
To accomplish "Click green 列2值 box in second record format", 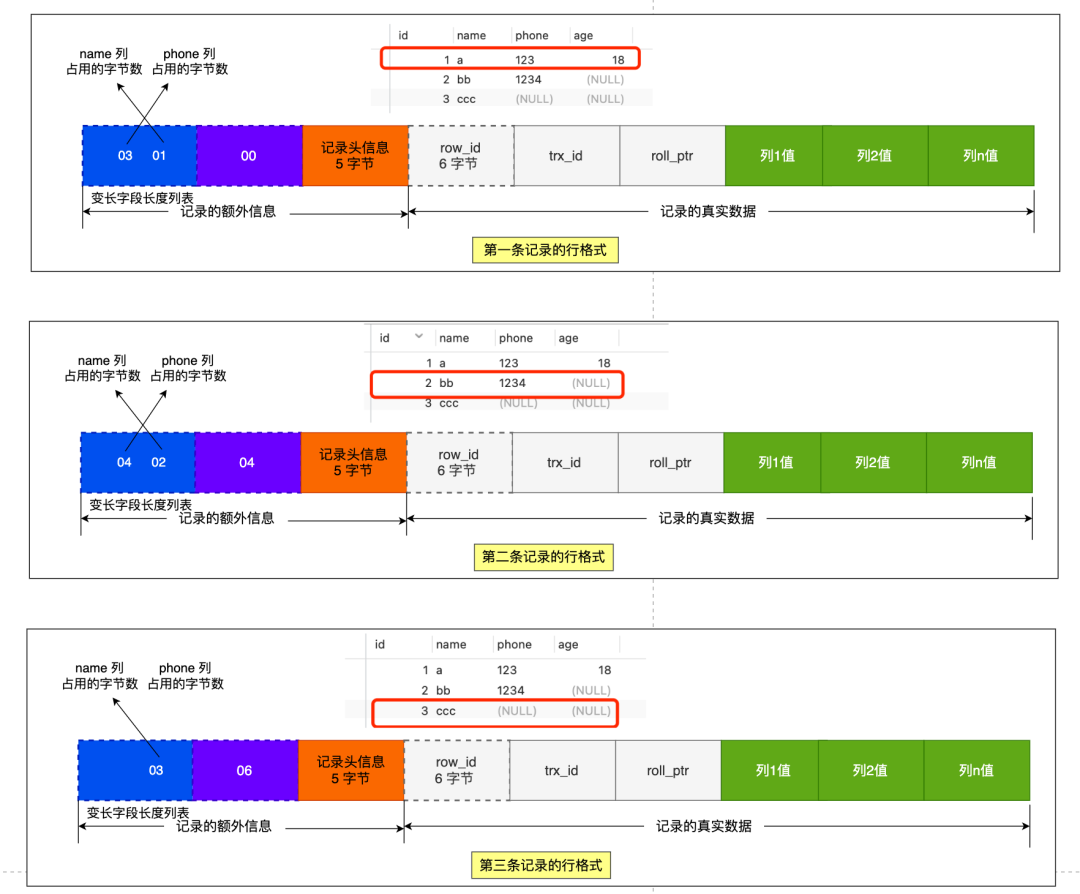I will pos(873,462).
